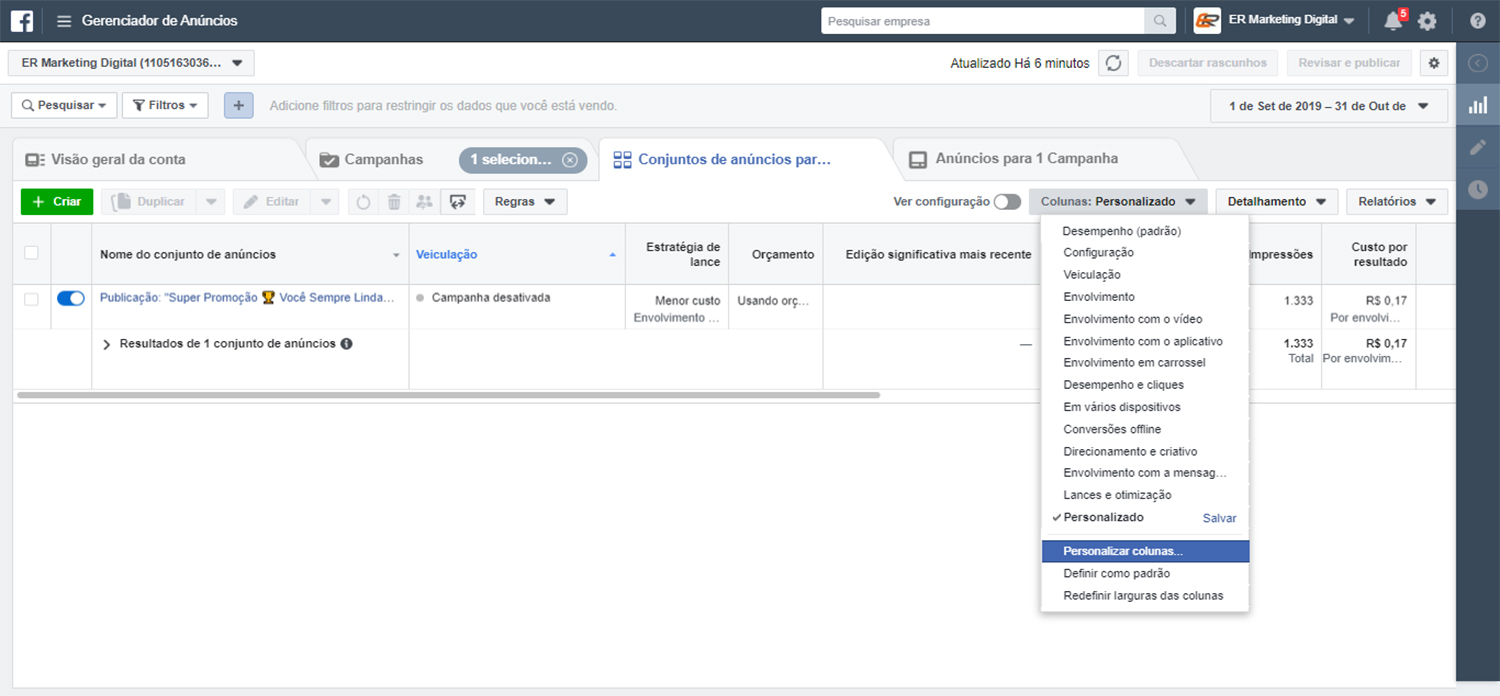The width and height of the screenshot is (1500, 696).
Task: Click the green Criar button
Action: pos(57,202)
